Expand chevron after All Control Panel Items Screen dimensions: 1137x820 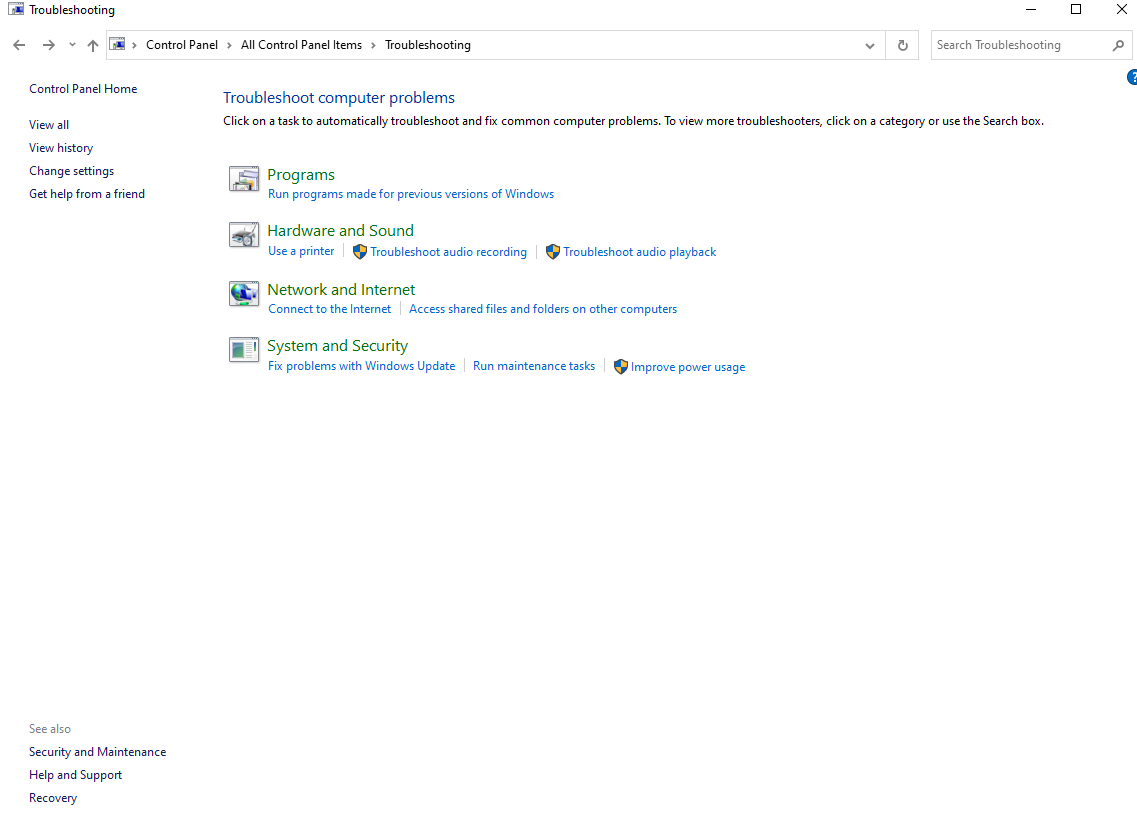click(x=373, y=45)
